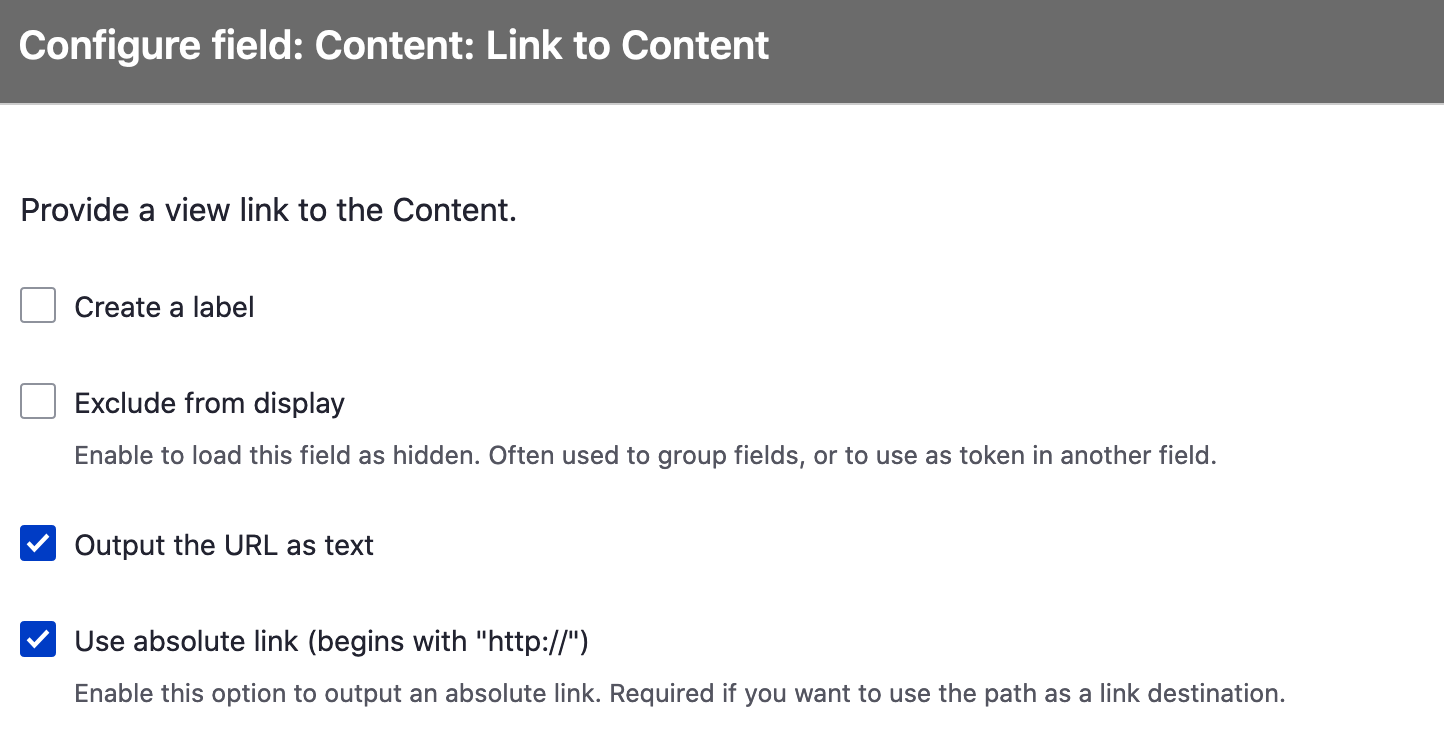The height and width of the screenshot is (752, 1444).
Task: Click "Provide a view link to the Content" text
Action: point(267,210)
